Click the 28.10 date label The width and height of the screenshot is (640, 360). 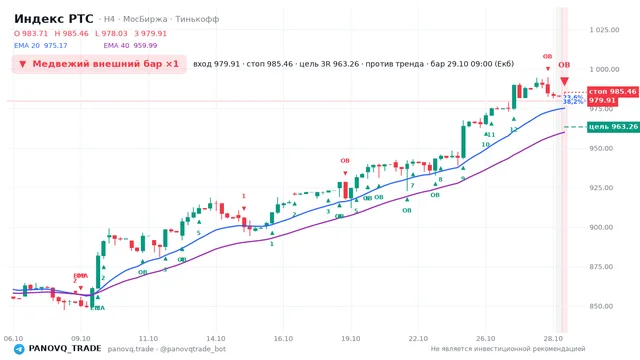[553, 339]
